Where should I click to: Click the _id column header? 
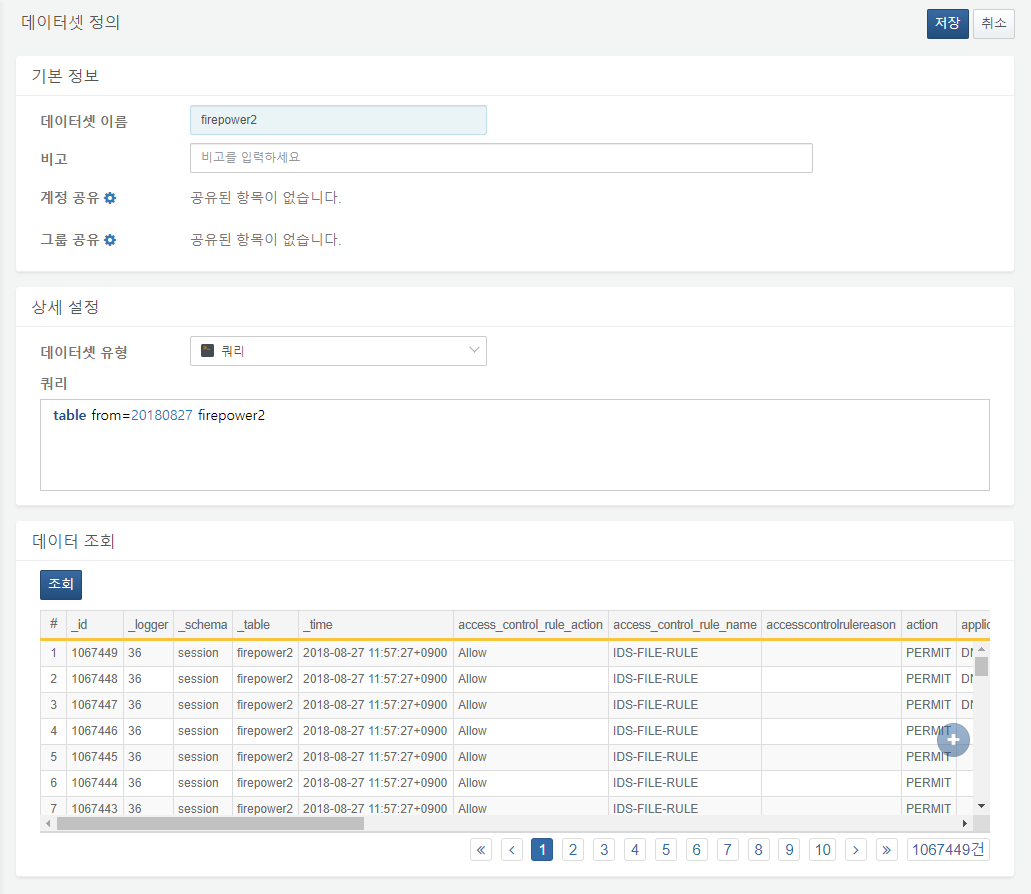(x=95, y=624)
